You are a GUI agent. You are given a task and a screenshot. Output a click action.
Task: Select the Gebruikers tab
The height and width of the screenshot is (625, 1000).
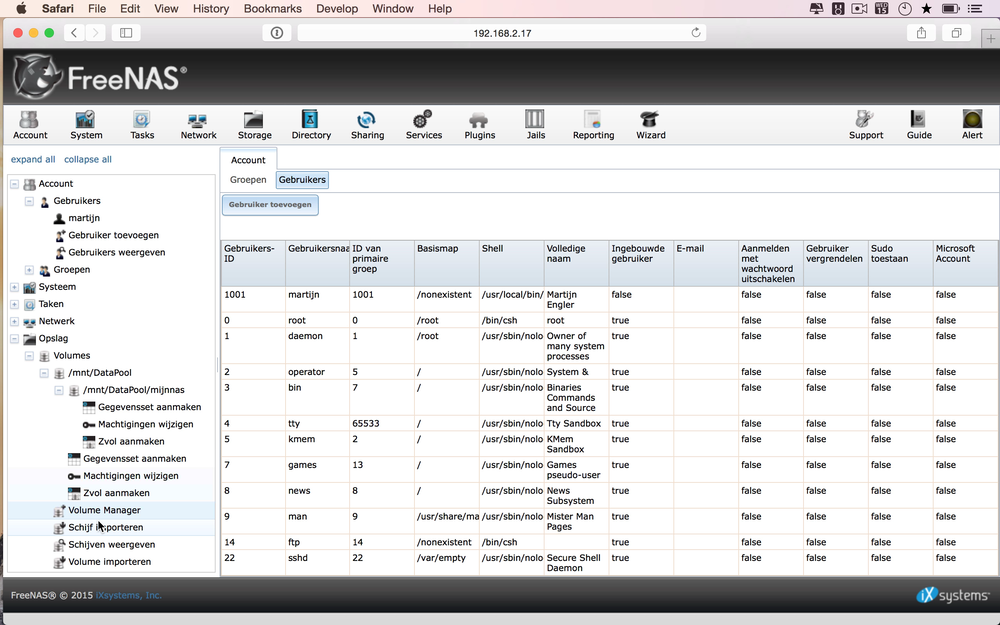(x=302, y=180)
